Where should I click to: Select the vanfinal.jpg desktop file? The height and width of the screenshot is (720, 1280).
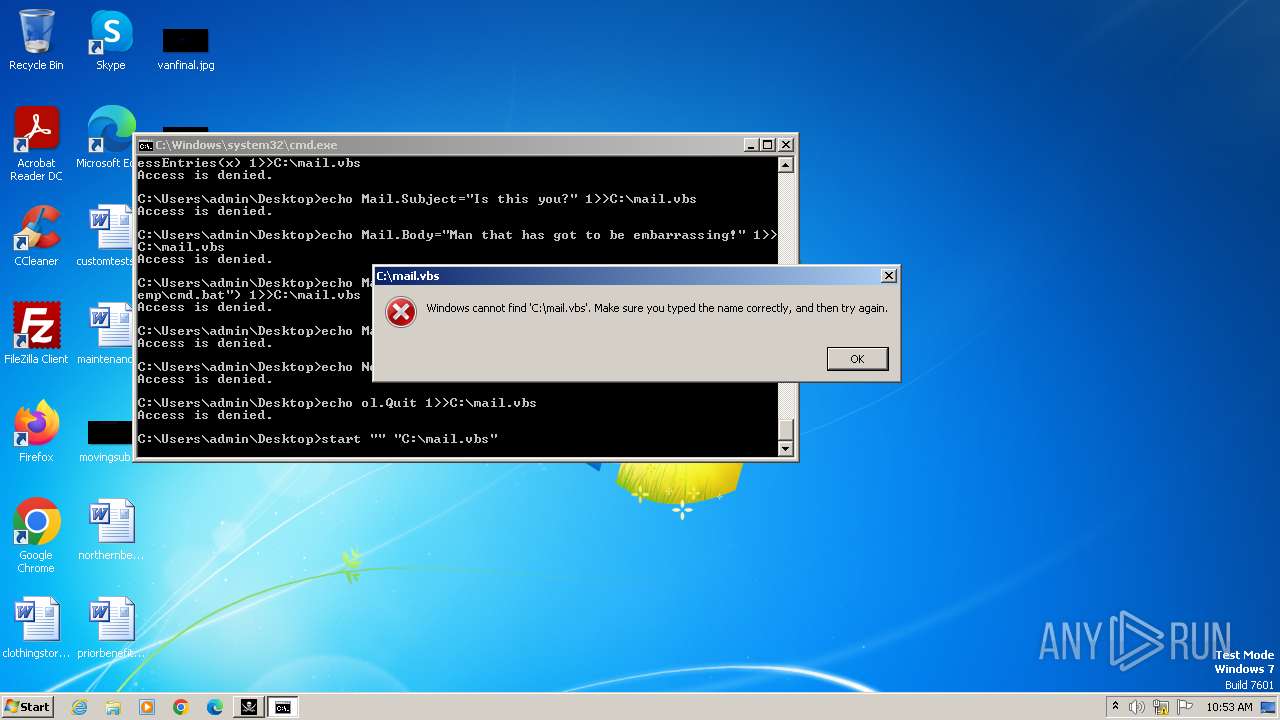186,48
